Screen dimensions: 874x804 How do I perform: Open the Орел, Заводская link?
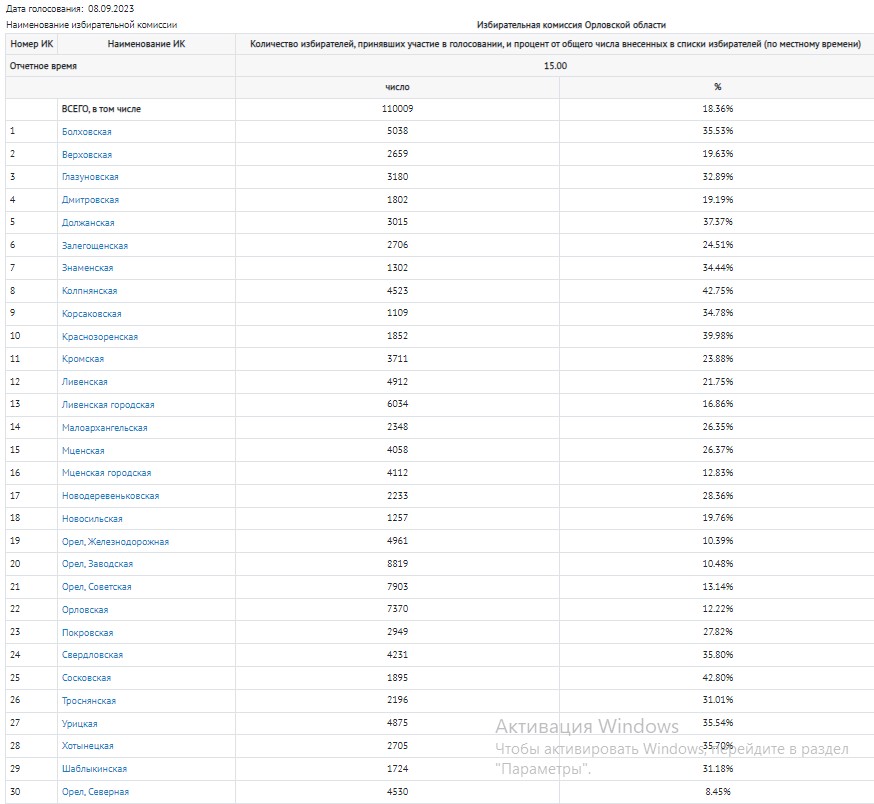[97, 564]
